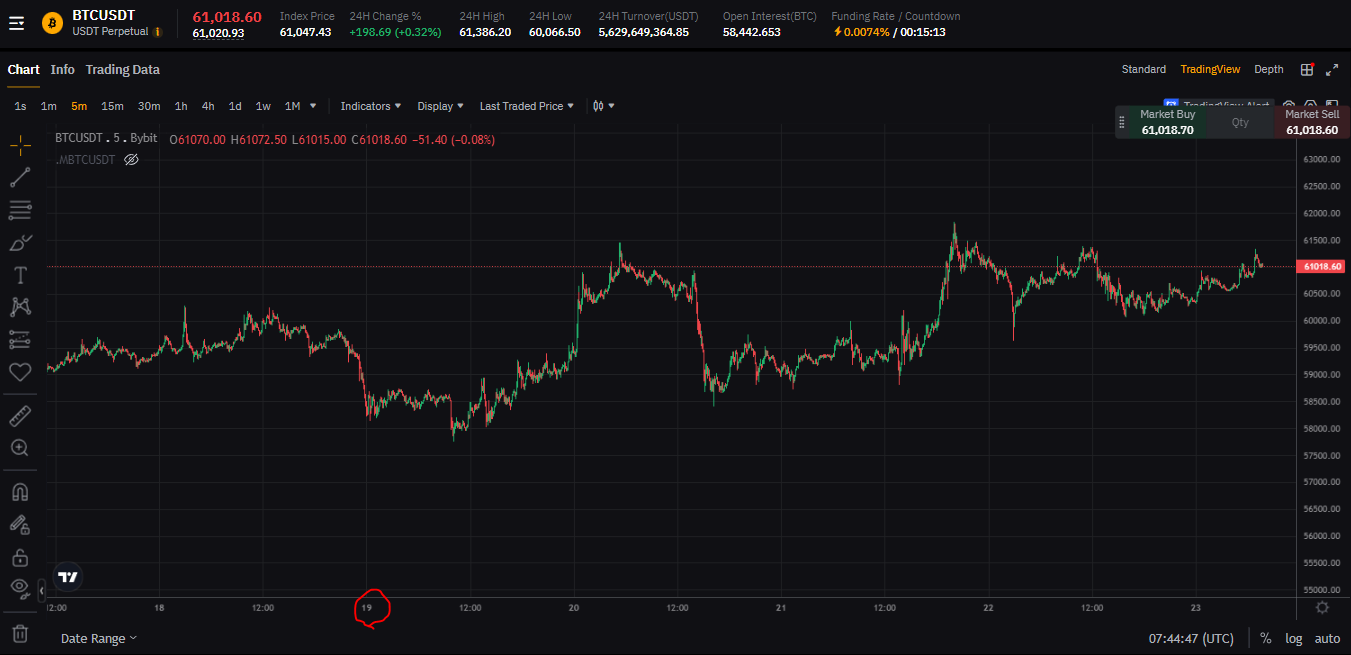Select the 1m timeframe
The height and width of the screenshot is (655, 1351).
tap(48, 106)
